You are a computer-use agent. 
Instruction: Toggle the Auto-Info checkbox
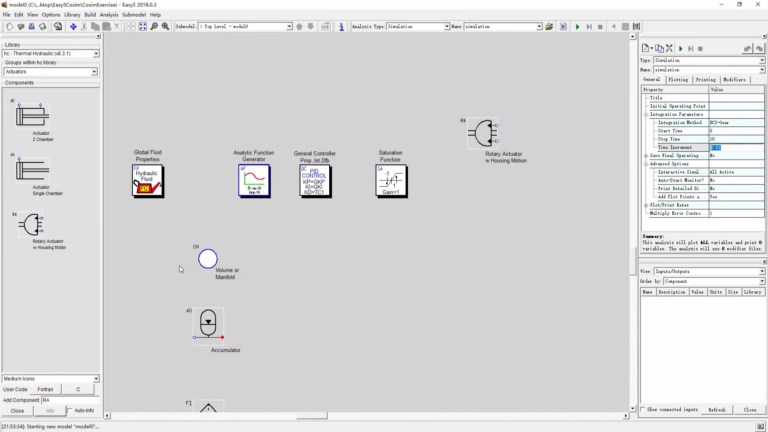pos(69,410)
